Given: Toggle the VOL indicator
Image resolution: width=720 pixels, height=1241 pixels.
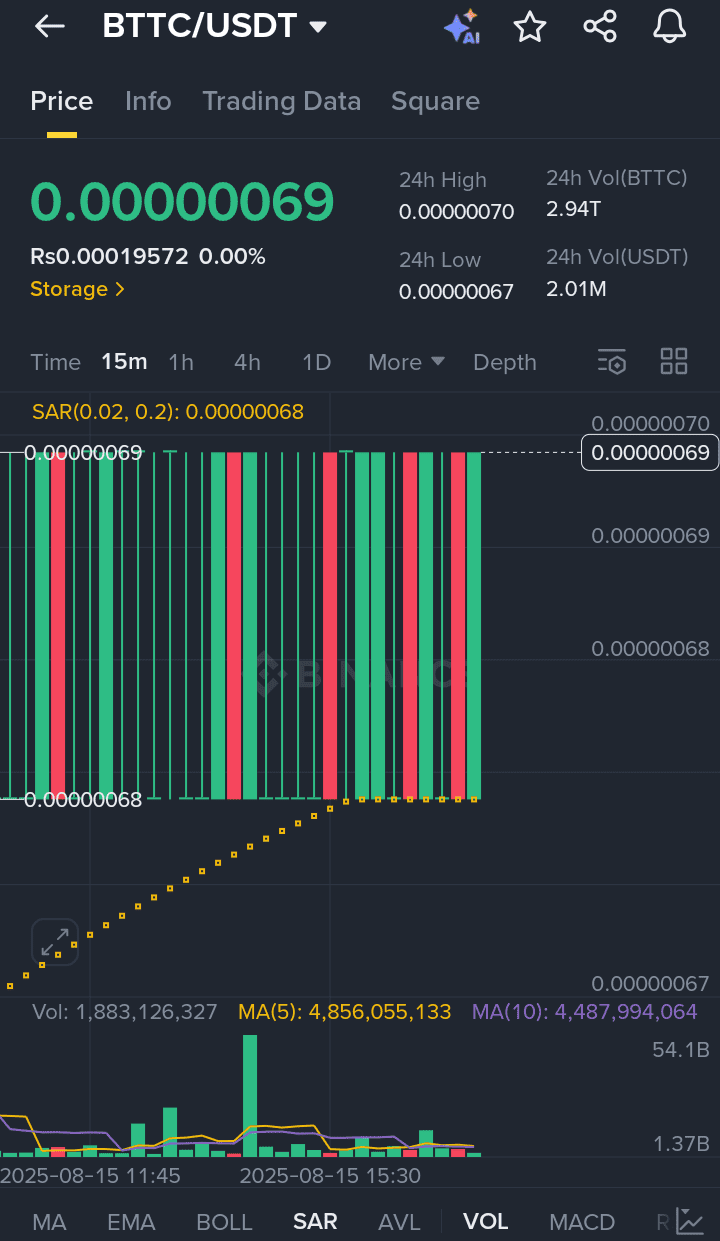Looking at the screenshot, I should (486, 1222).
